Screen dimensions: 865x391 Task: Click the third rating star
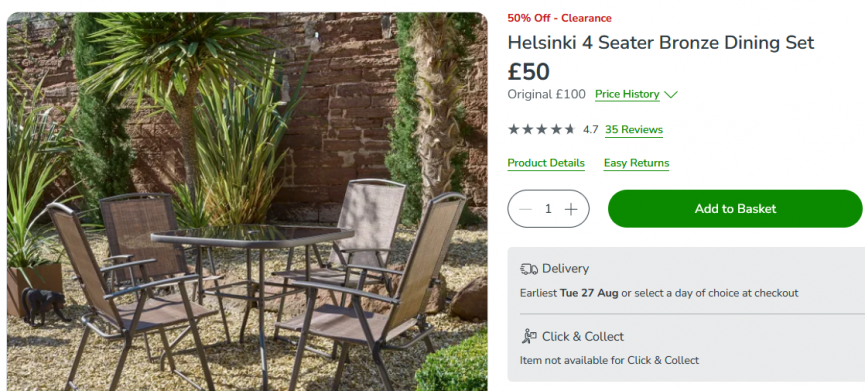pyautogui.click(x=542, y=130)
